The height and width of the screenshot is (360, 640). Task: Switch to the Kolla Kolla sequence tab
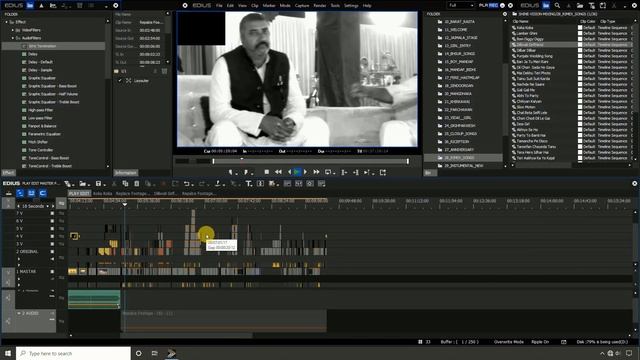point(102,193)
